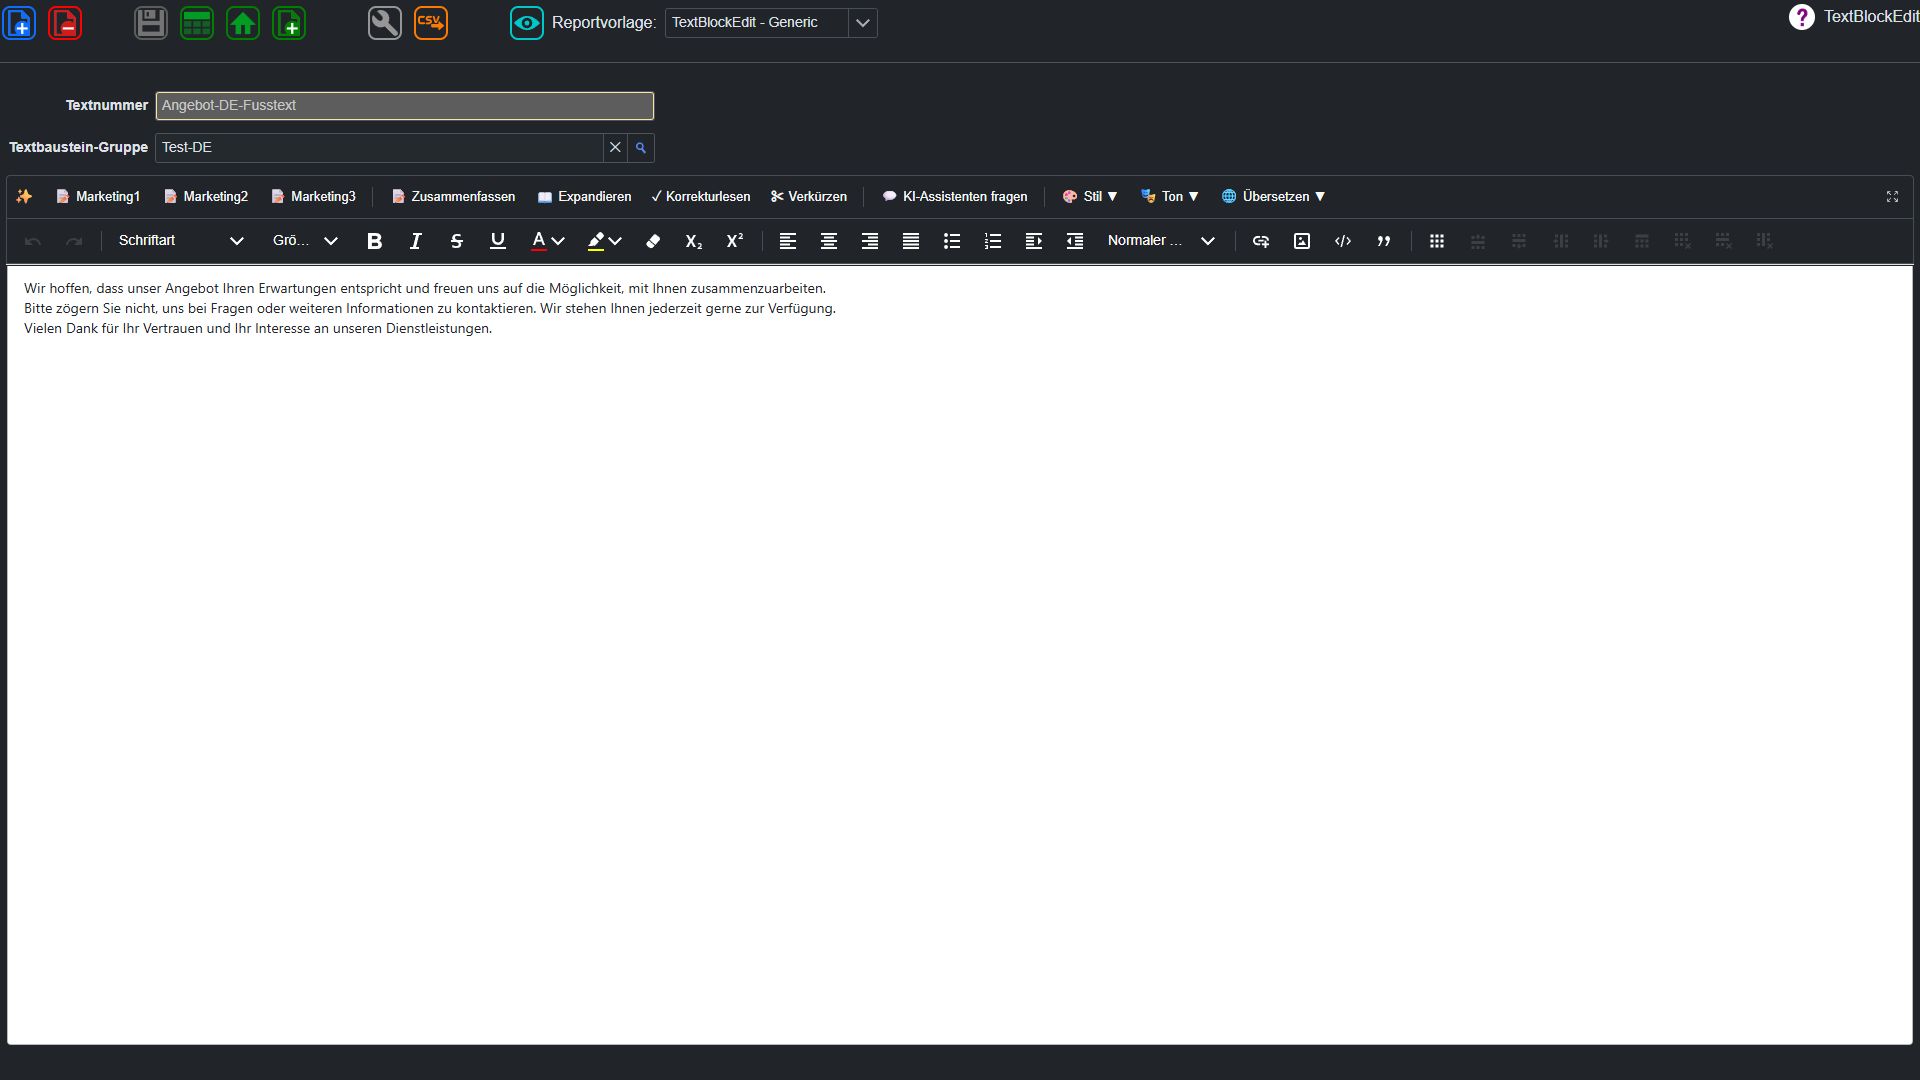The height and width of the screenshot is (1080, 1920).
Task: Open the green table list icon
Action: [197, 22]
